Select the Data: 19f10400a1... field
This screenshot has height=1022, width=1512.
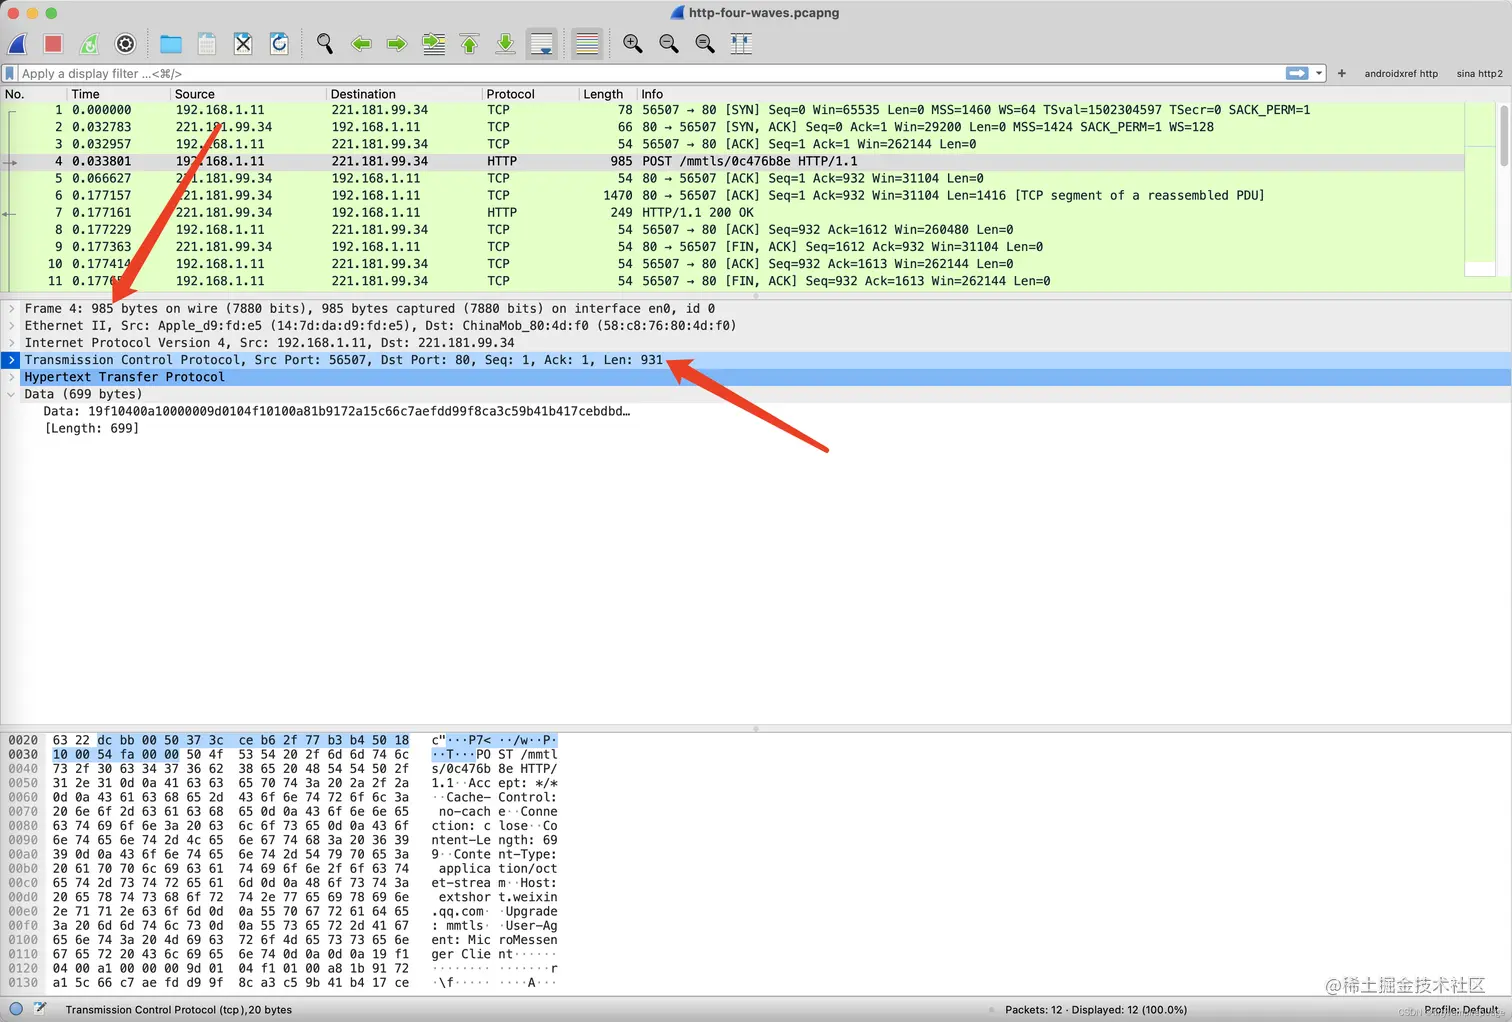pos(337,411)
